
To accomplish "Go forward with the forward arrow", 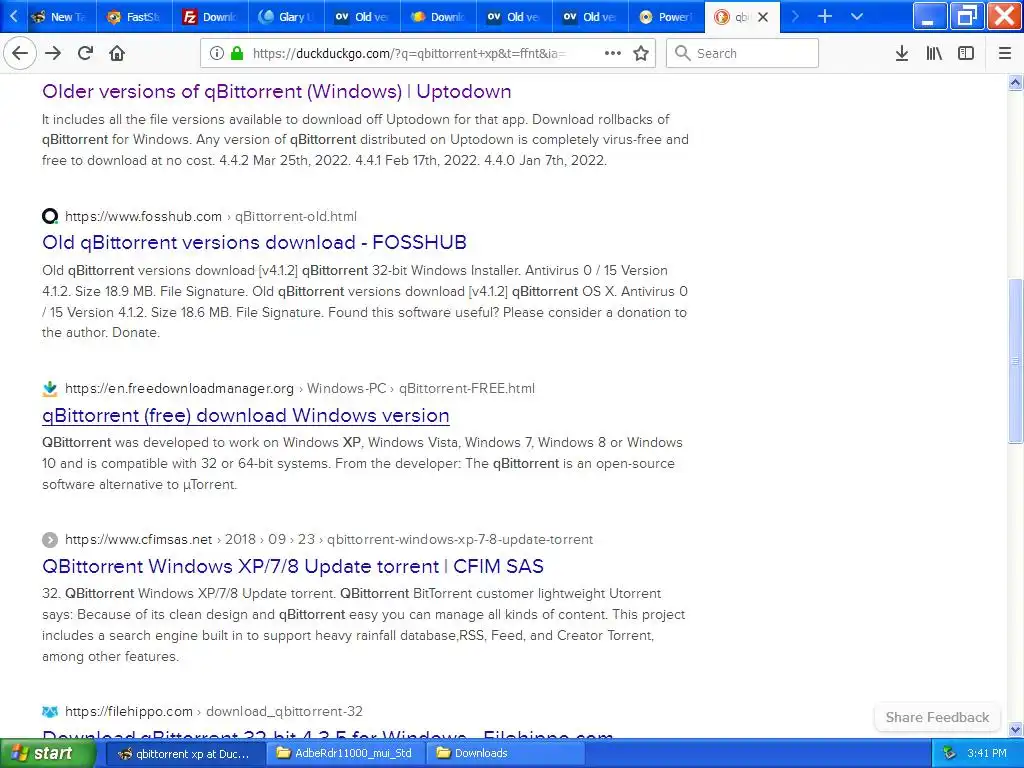I will click(53, 54).
